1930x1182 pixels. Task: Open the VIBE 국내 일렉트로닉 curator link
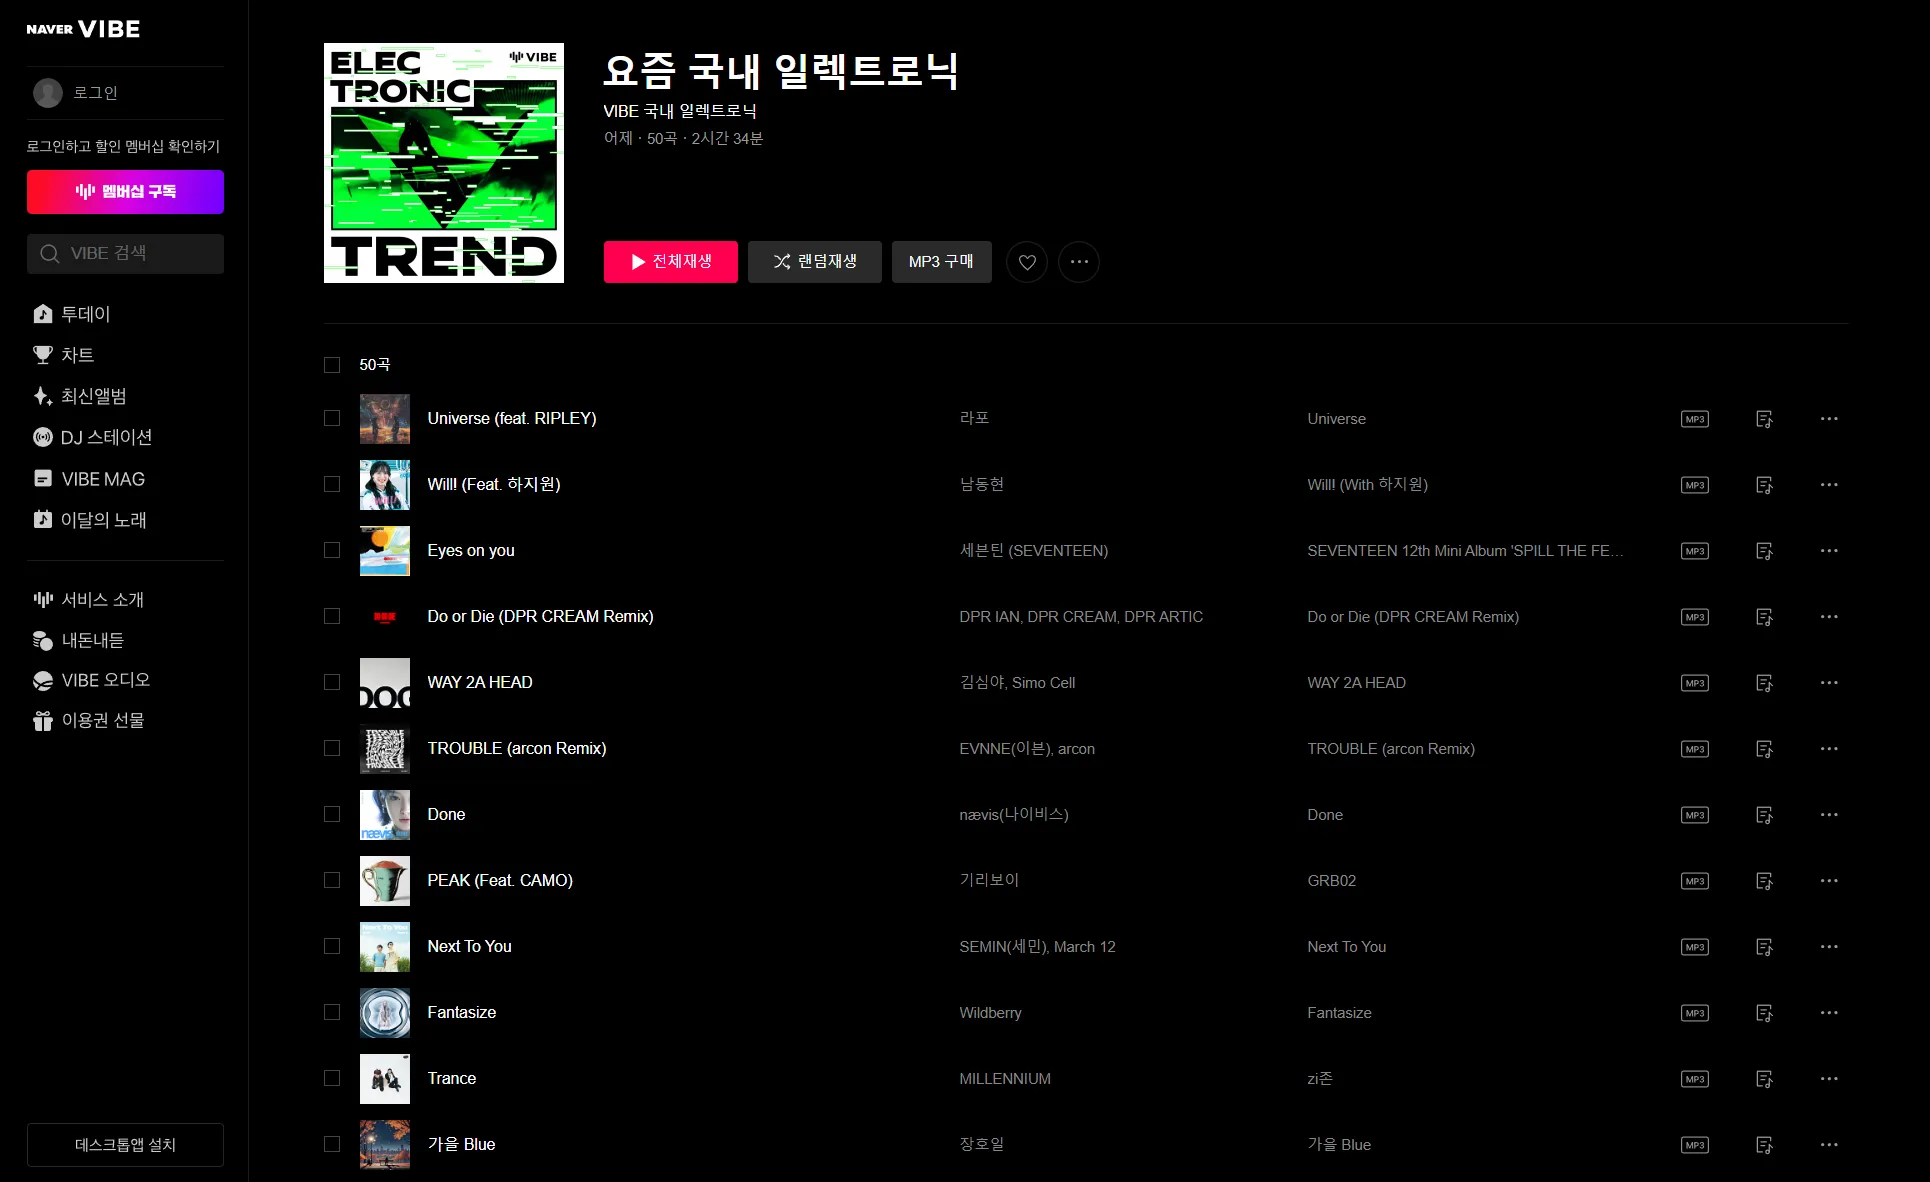pyautogui.click(x=680, y=111)
